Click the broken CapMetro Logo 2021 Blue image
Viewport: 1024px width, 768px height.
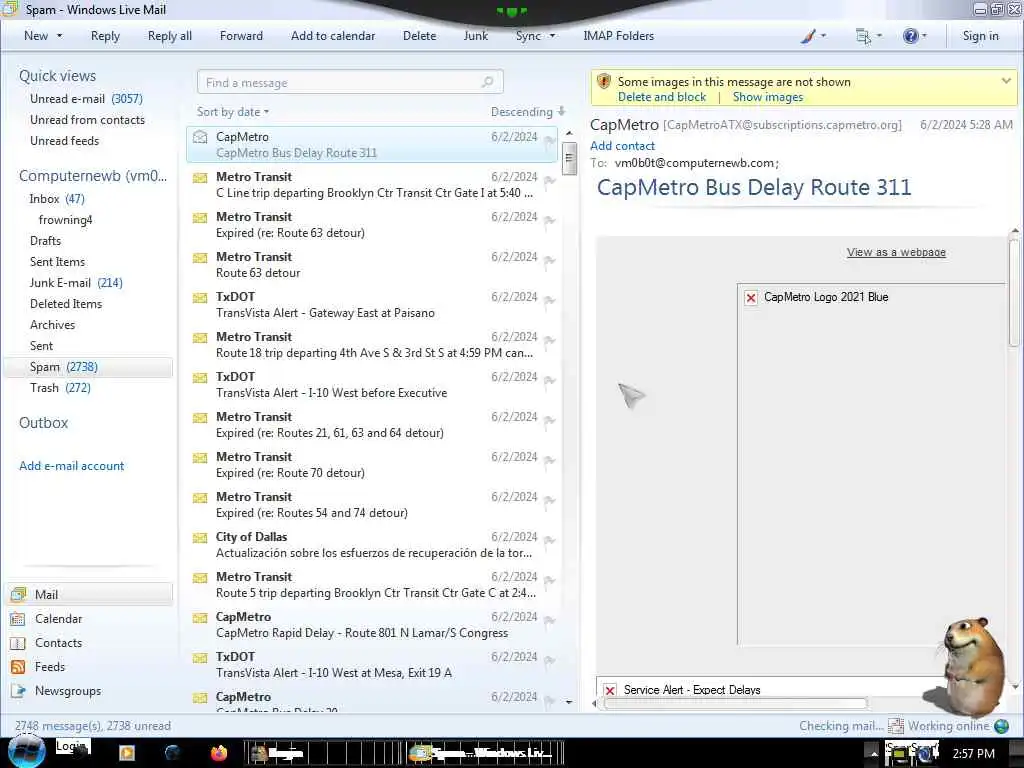click(751, 298)
